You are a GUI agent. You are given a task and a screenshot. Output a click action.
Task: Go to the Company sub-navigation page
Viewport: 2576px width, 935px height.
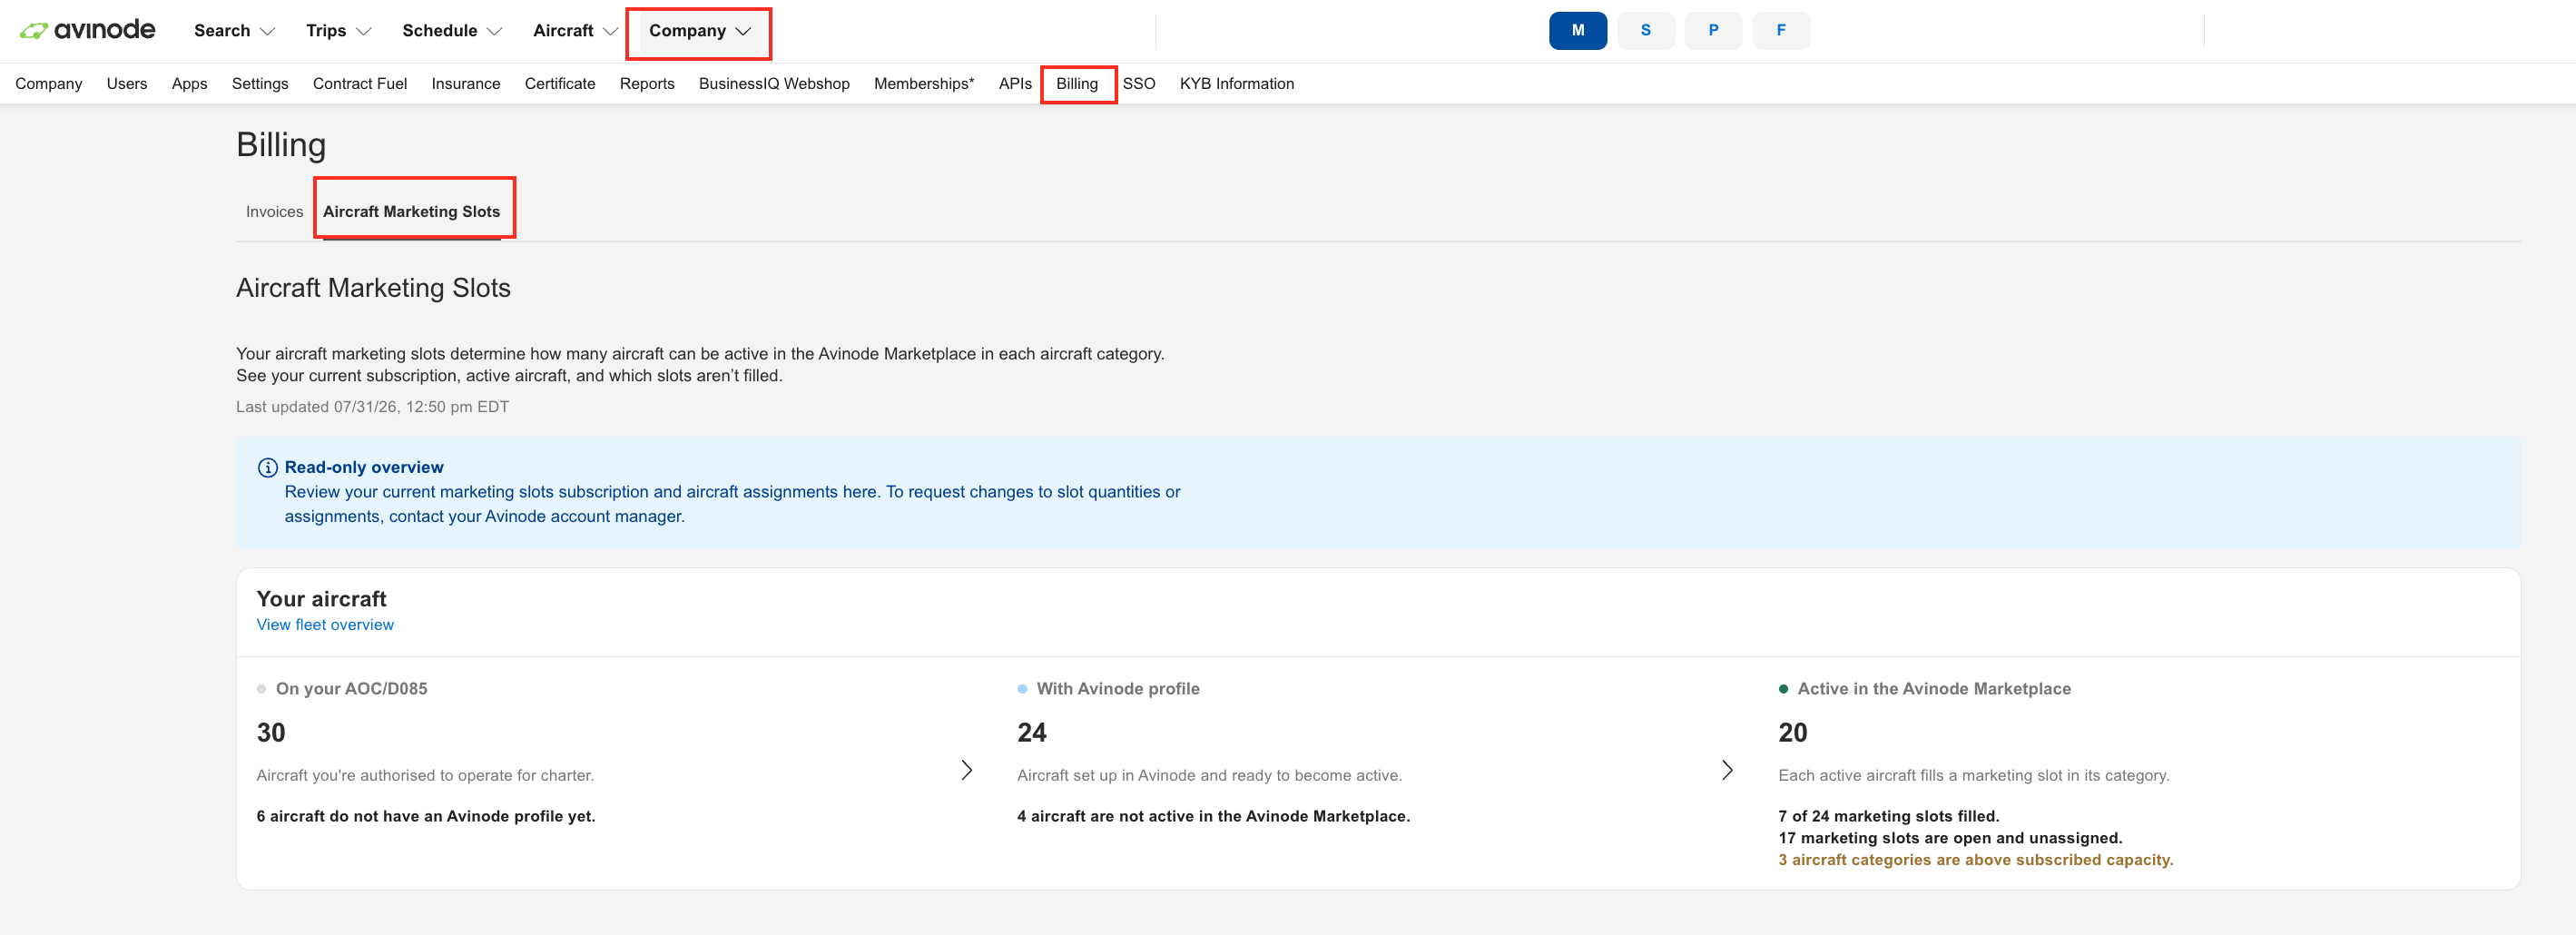[x=49, y=84]
